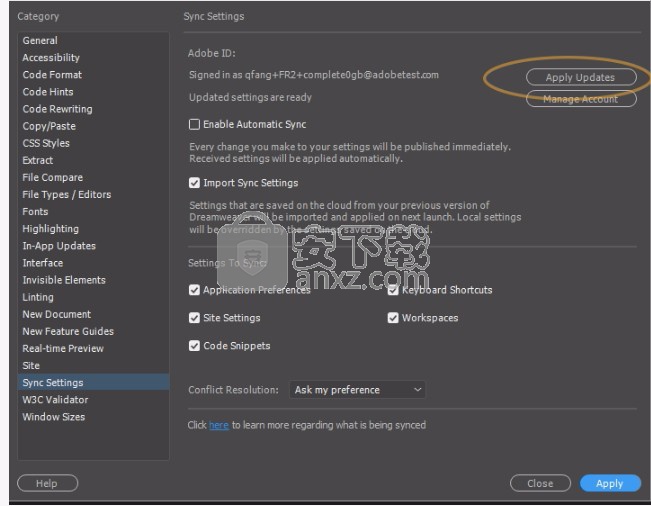Select the Site category
651x506 pixels.
click(x=93, y=365)
